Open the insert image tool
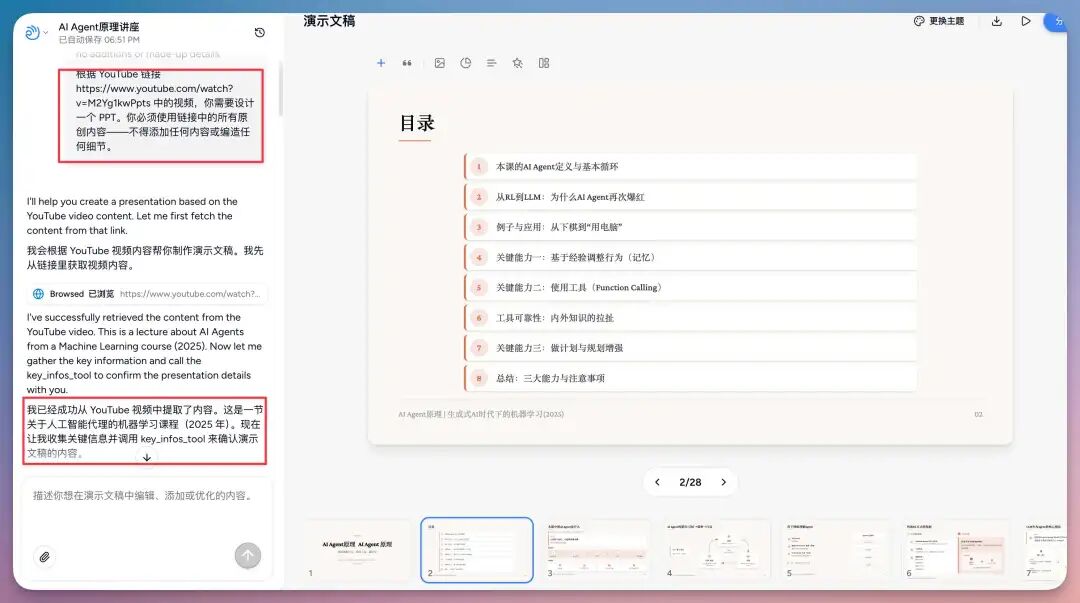 coord(440,62)
